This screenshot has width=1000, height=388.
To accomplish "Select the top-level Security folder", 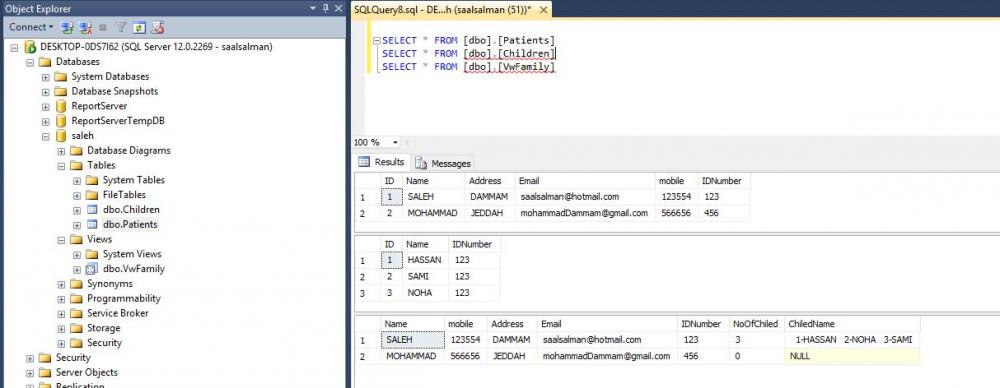I will (73, 357).
